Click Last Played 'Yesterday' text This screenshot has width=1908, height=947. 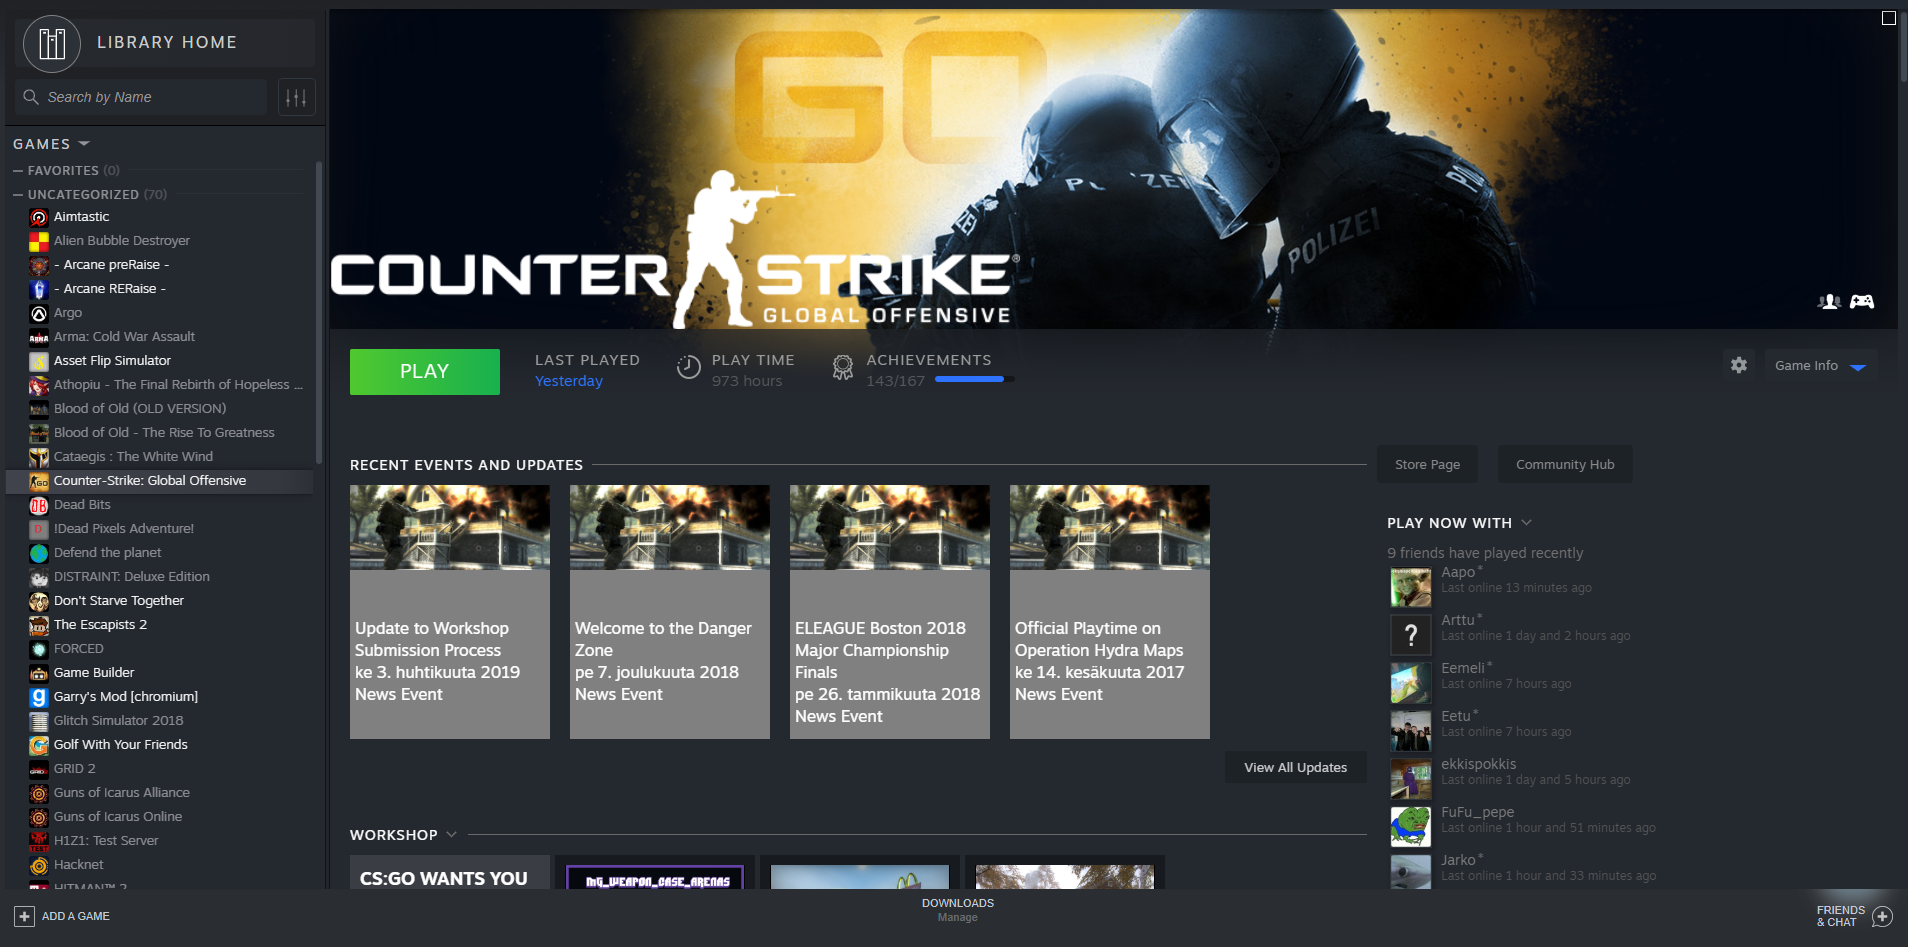(569, 381)
